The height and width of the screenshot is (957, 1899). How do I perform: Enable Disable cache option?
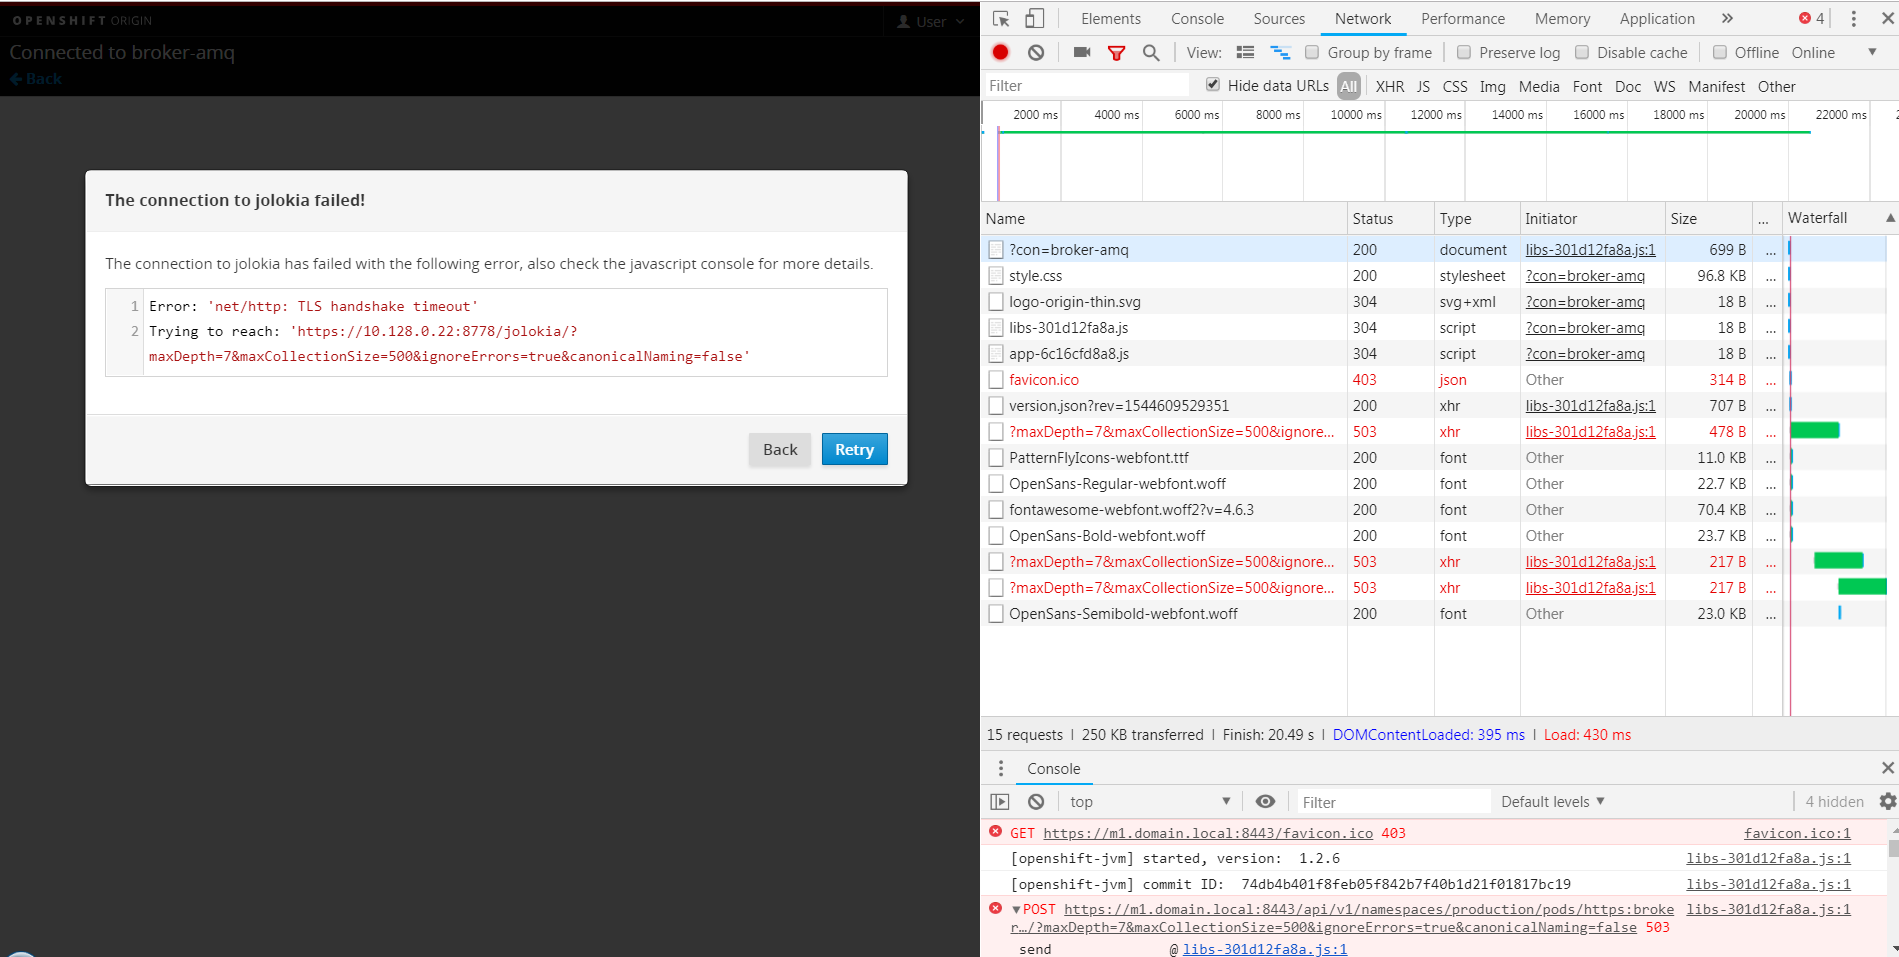pyautogui.click(x=1582, y=52)
